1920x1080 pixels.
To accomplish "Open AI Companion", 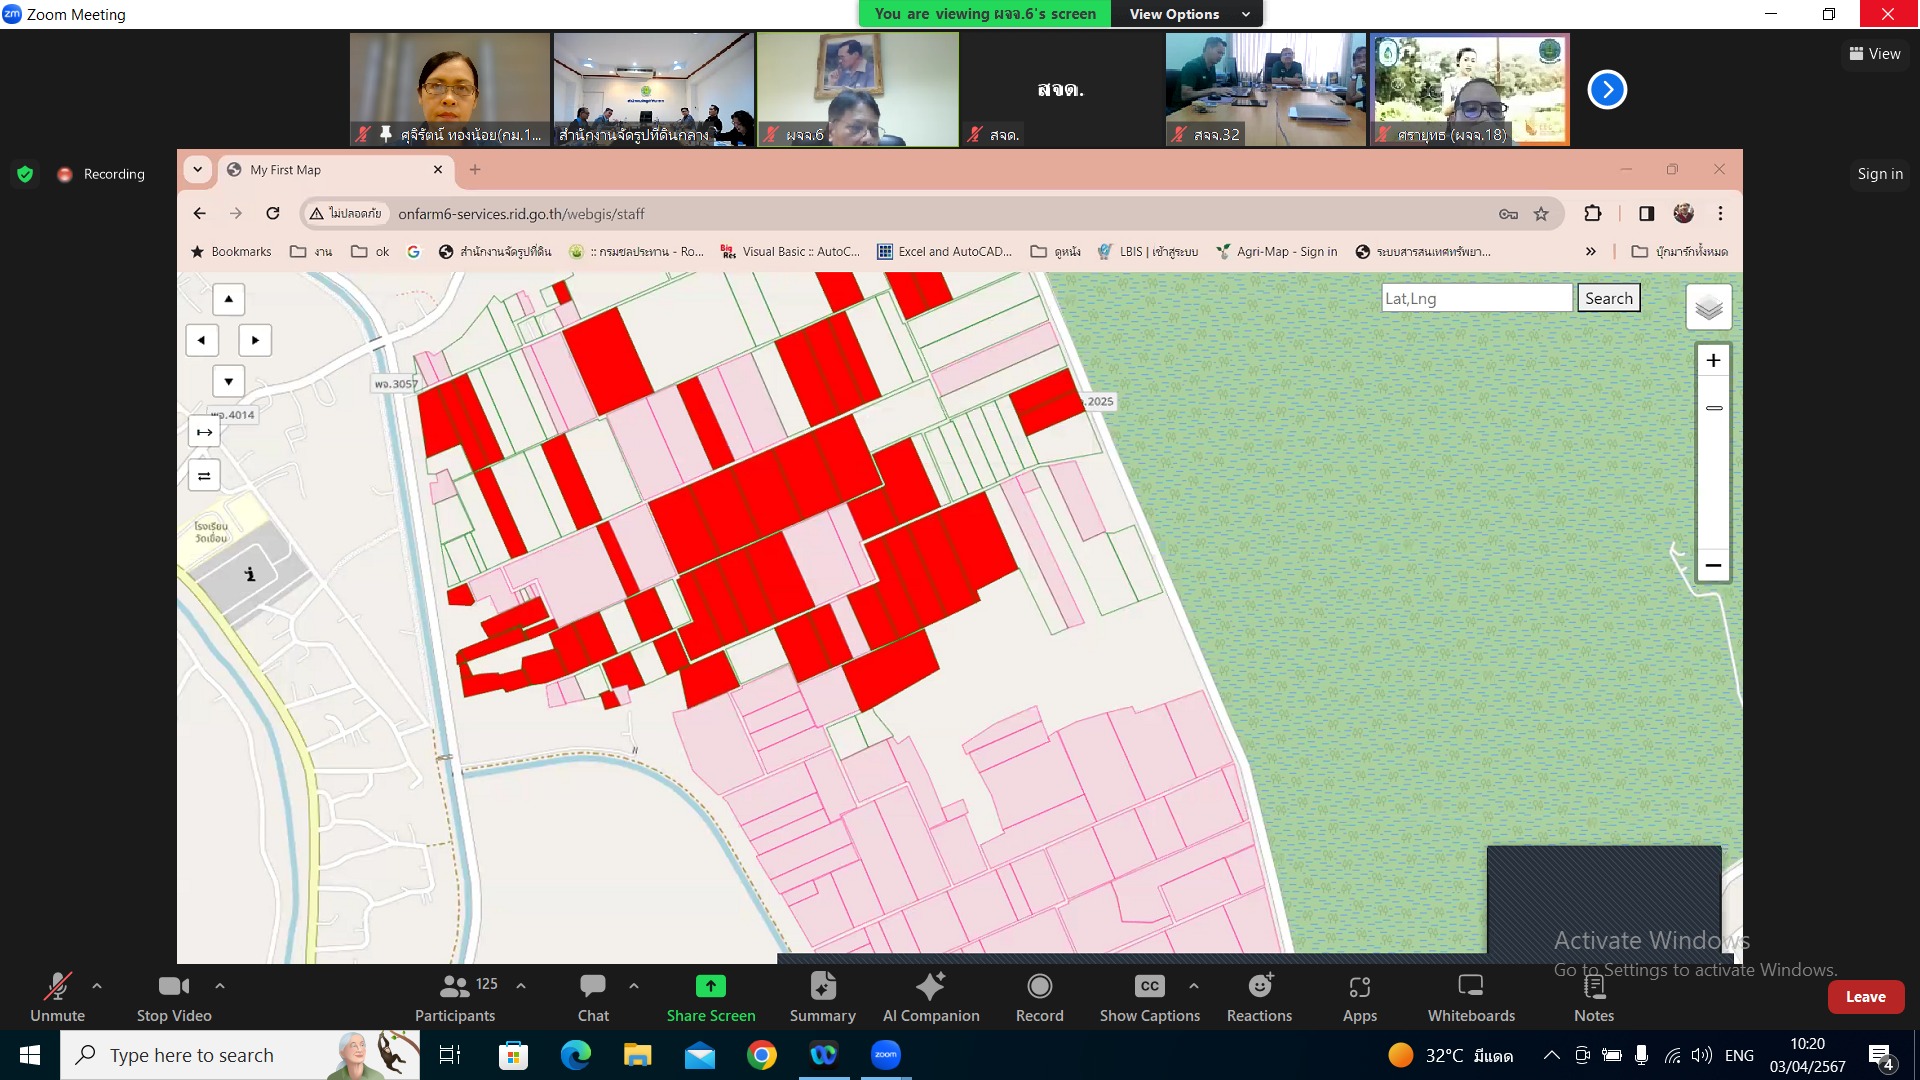I will coord(931,997).
